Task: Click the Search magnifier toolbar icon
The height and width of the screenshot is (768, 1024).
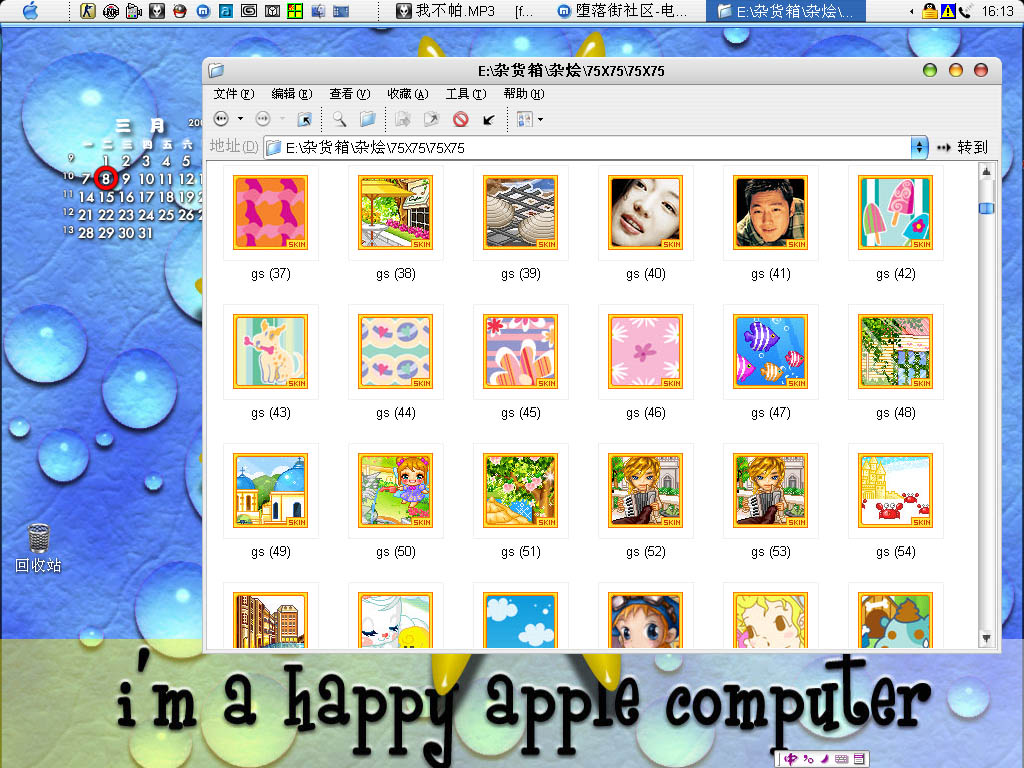Action: (340, 119)
